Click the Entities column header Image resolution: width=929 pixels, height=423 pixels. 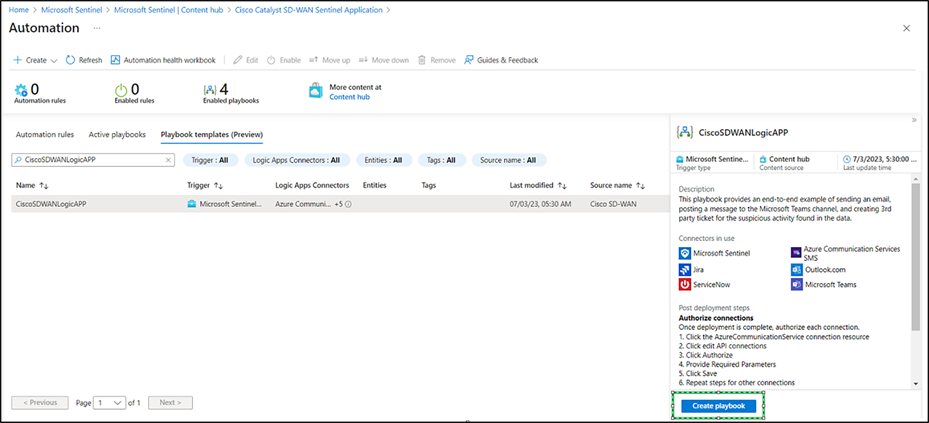[x=374, y=185]
